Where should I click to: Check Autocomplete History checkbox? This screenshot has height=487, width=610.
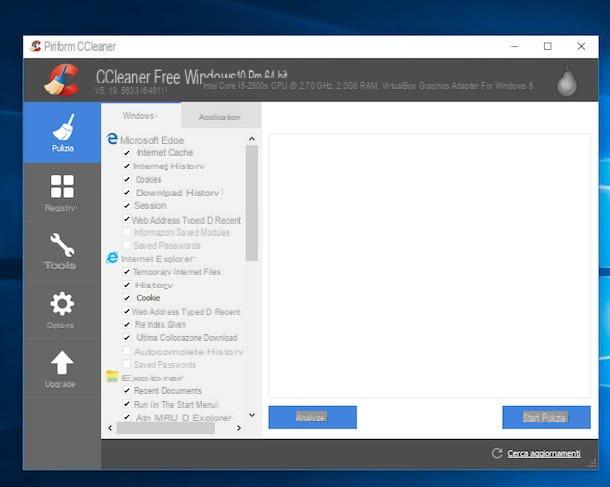[127, 351]
